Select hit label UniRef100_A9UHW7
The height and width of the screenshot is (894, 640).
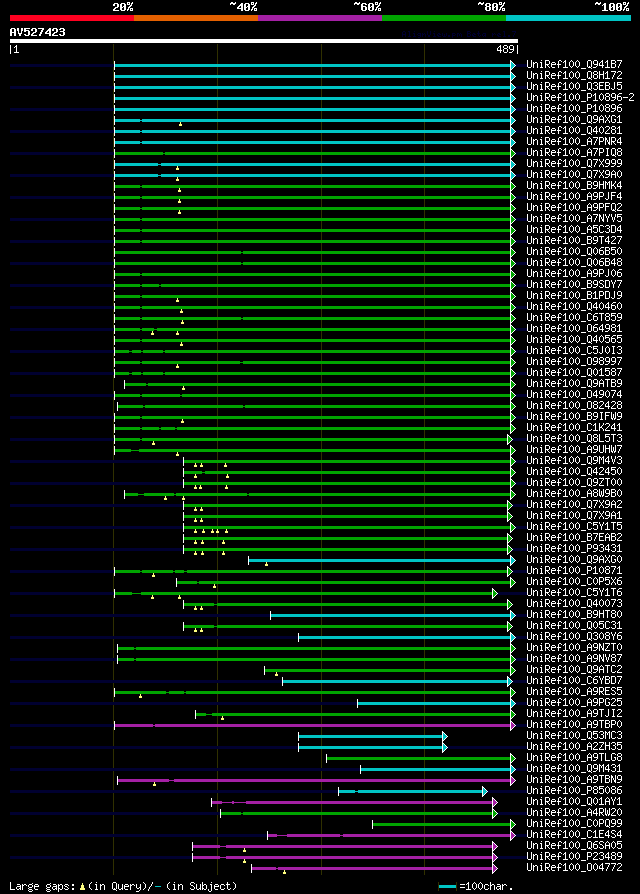[574, 449]
